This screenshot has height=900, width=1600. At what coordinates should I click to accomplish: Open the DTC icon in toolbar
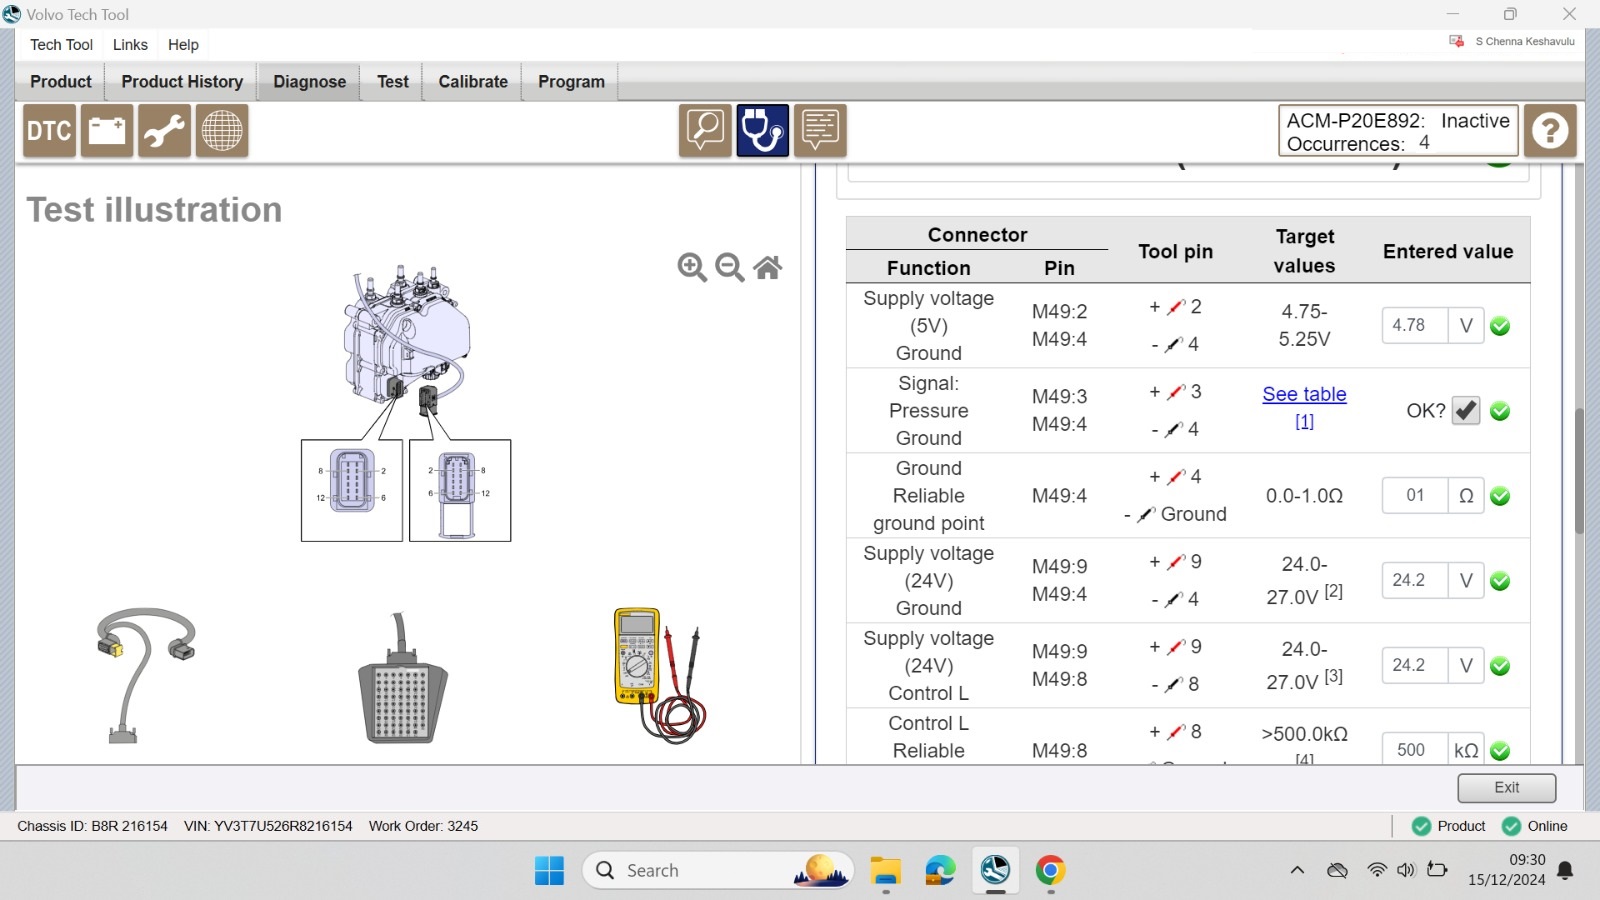point(49,131)
